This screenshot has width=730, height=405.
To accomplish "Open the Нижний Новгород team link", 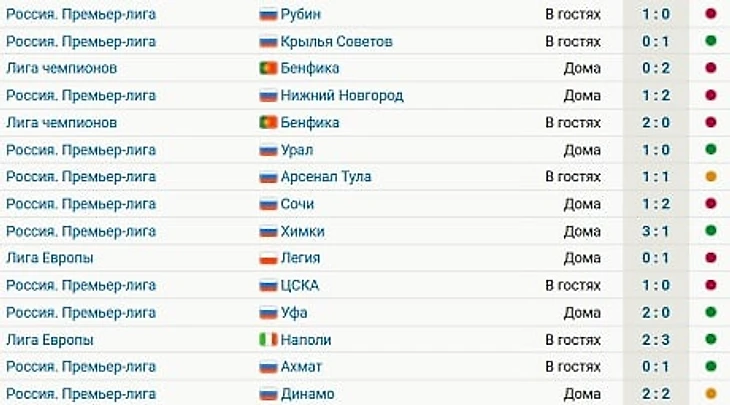I will point(342,96).
